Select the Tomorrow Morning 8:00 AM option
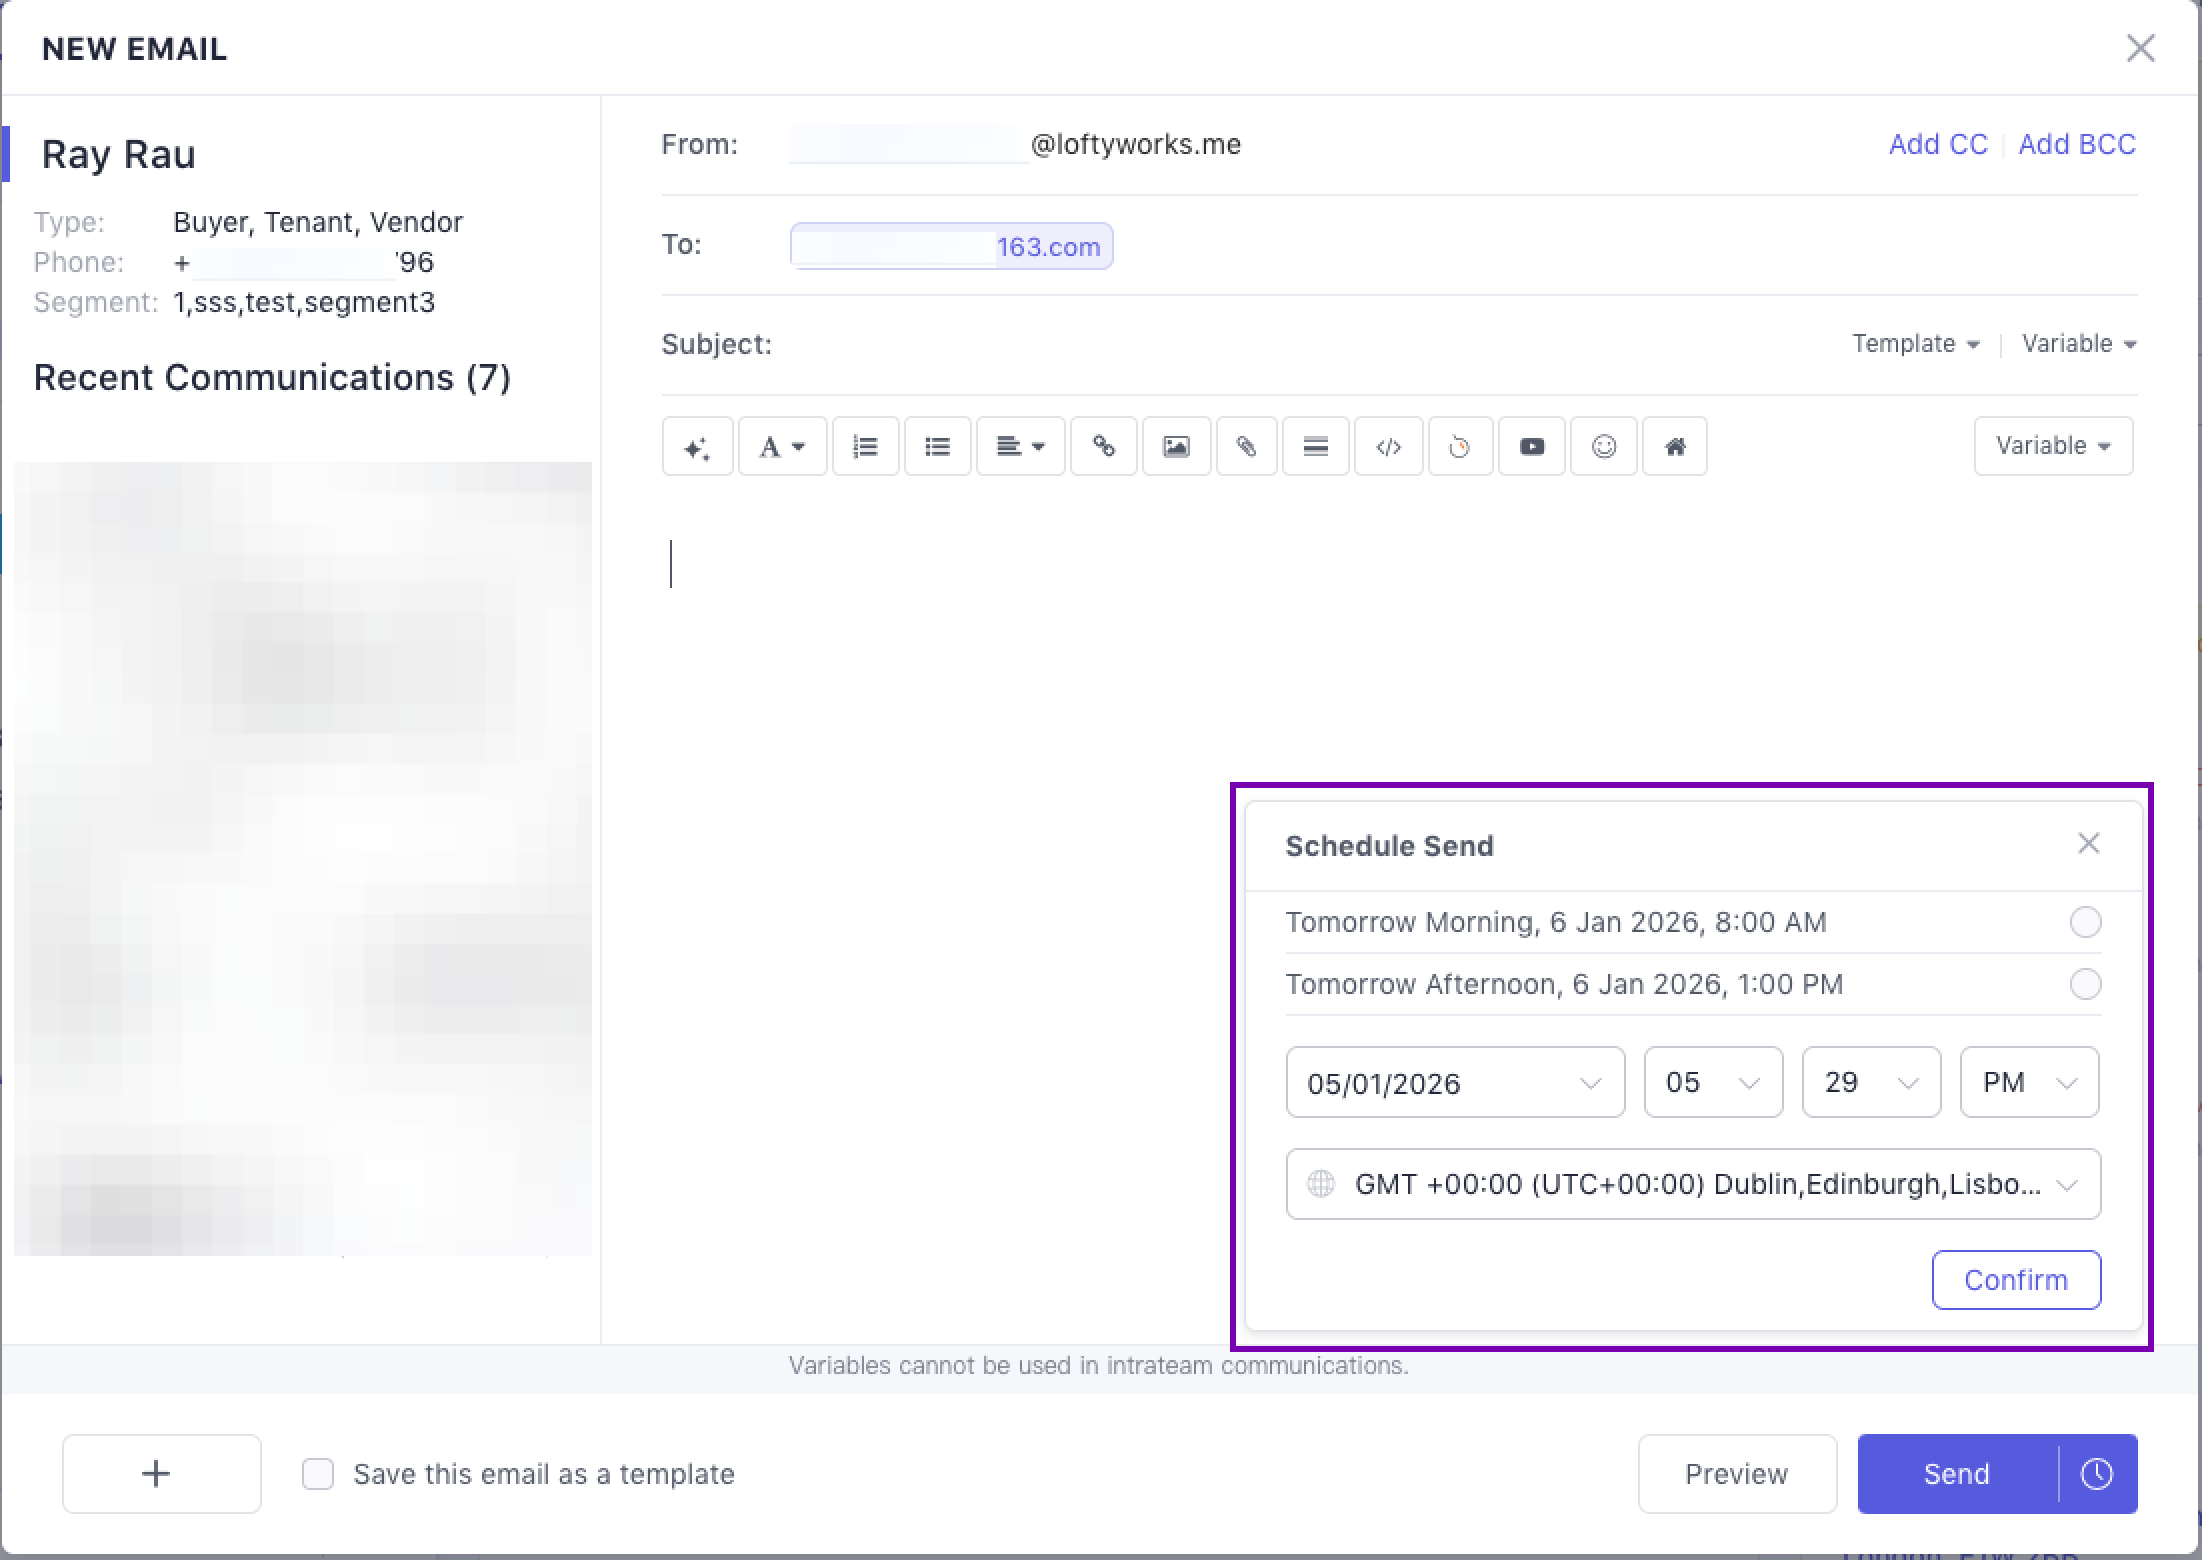Screen dimensions: 2202x1560 coord(2085,922)
